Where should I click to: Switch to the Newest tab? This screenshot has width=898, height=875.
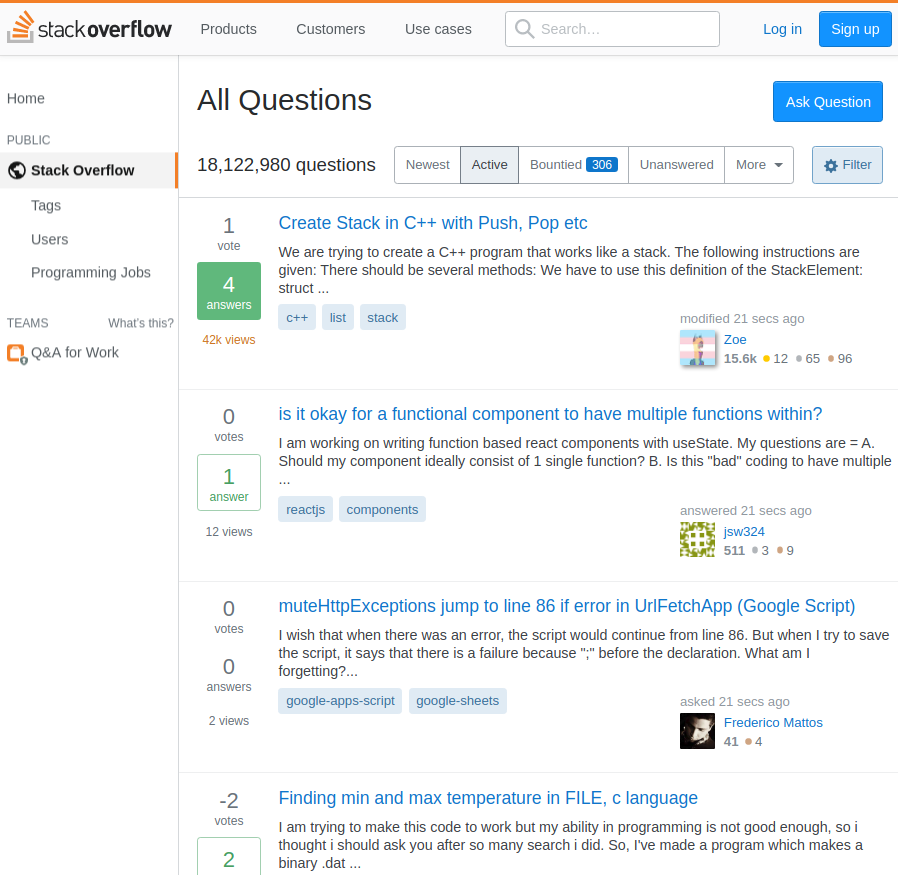tap(427, 165)
